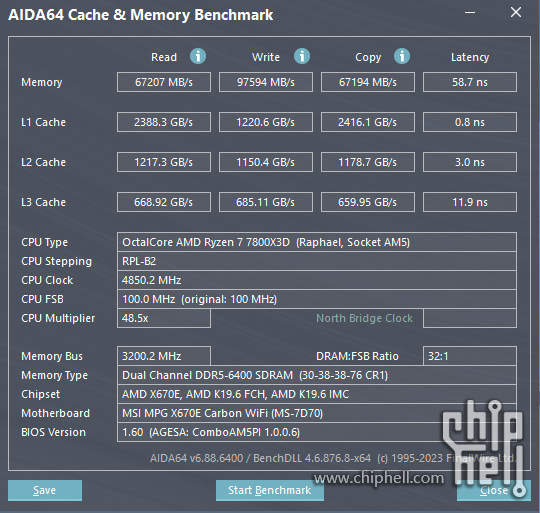The height and width of the screenshot is (513, 540).
Task: Click the Read column header
Action: 164,57
